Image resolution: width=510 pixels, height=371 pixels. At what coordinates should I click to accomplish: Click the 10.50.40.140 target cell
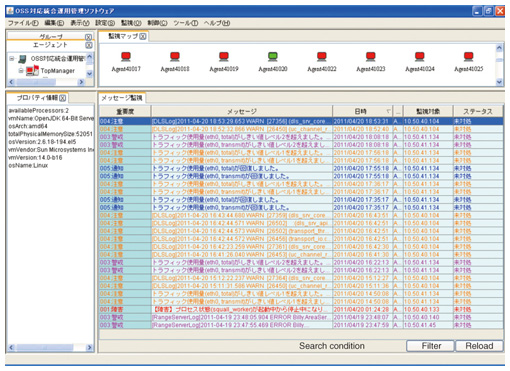[x=428, y=317]
